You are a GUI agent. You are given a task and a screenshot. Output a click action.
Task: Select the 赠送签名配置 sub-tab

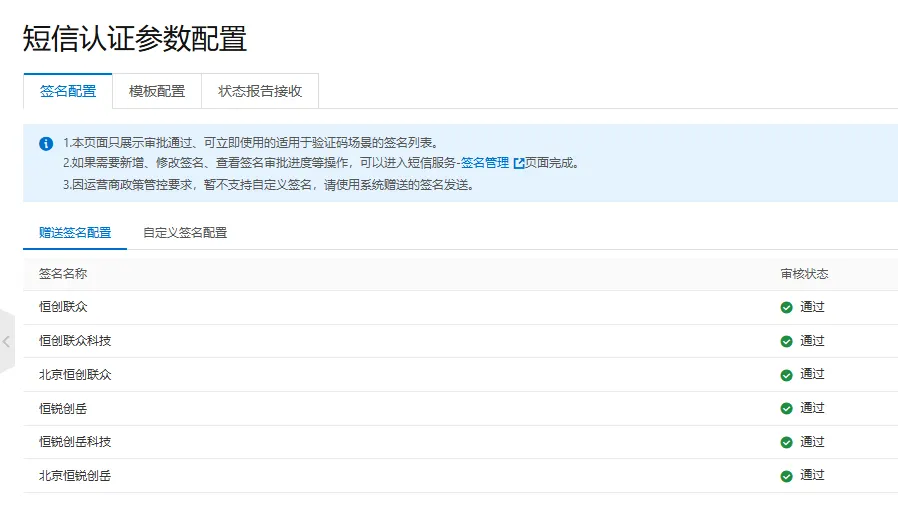click(x=75, y=232)
